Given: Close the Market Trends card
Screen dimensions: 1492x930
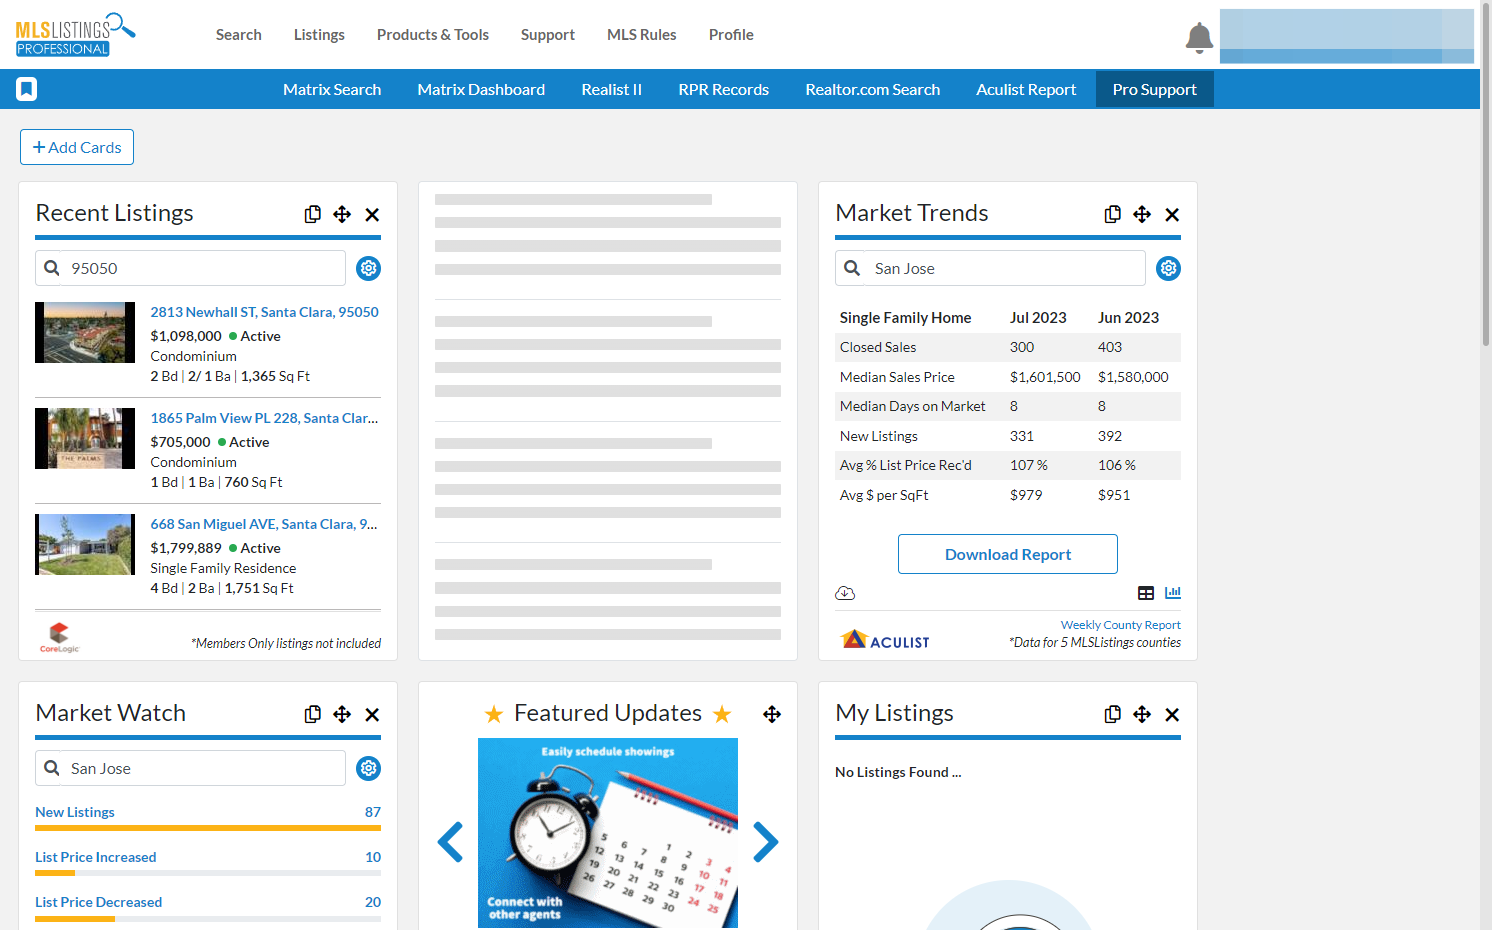Looking at the screenshot, I should tap(1172, 214).
